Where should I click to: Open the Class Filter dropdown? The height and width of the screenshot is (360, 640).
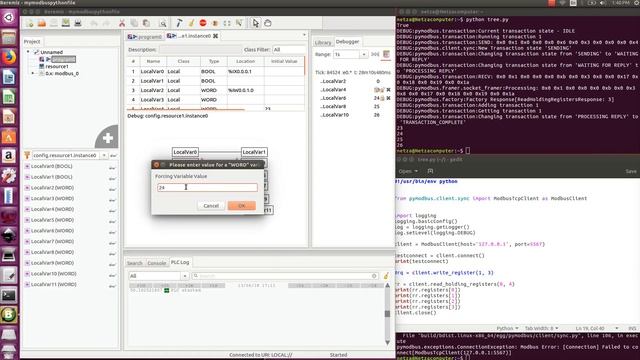(x=288, y=49)
